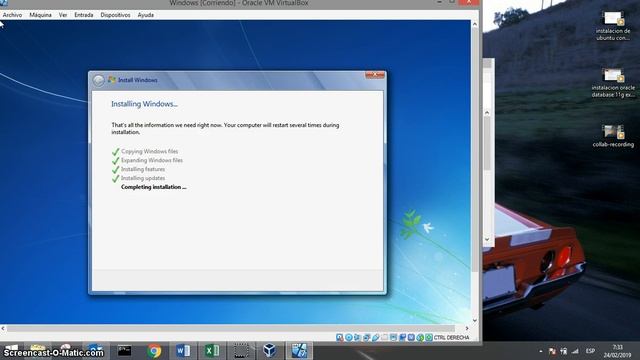Open the Máquina menu
This screenshot has height=360, width=640.
click(40, 15)
